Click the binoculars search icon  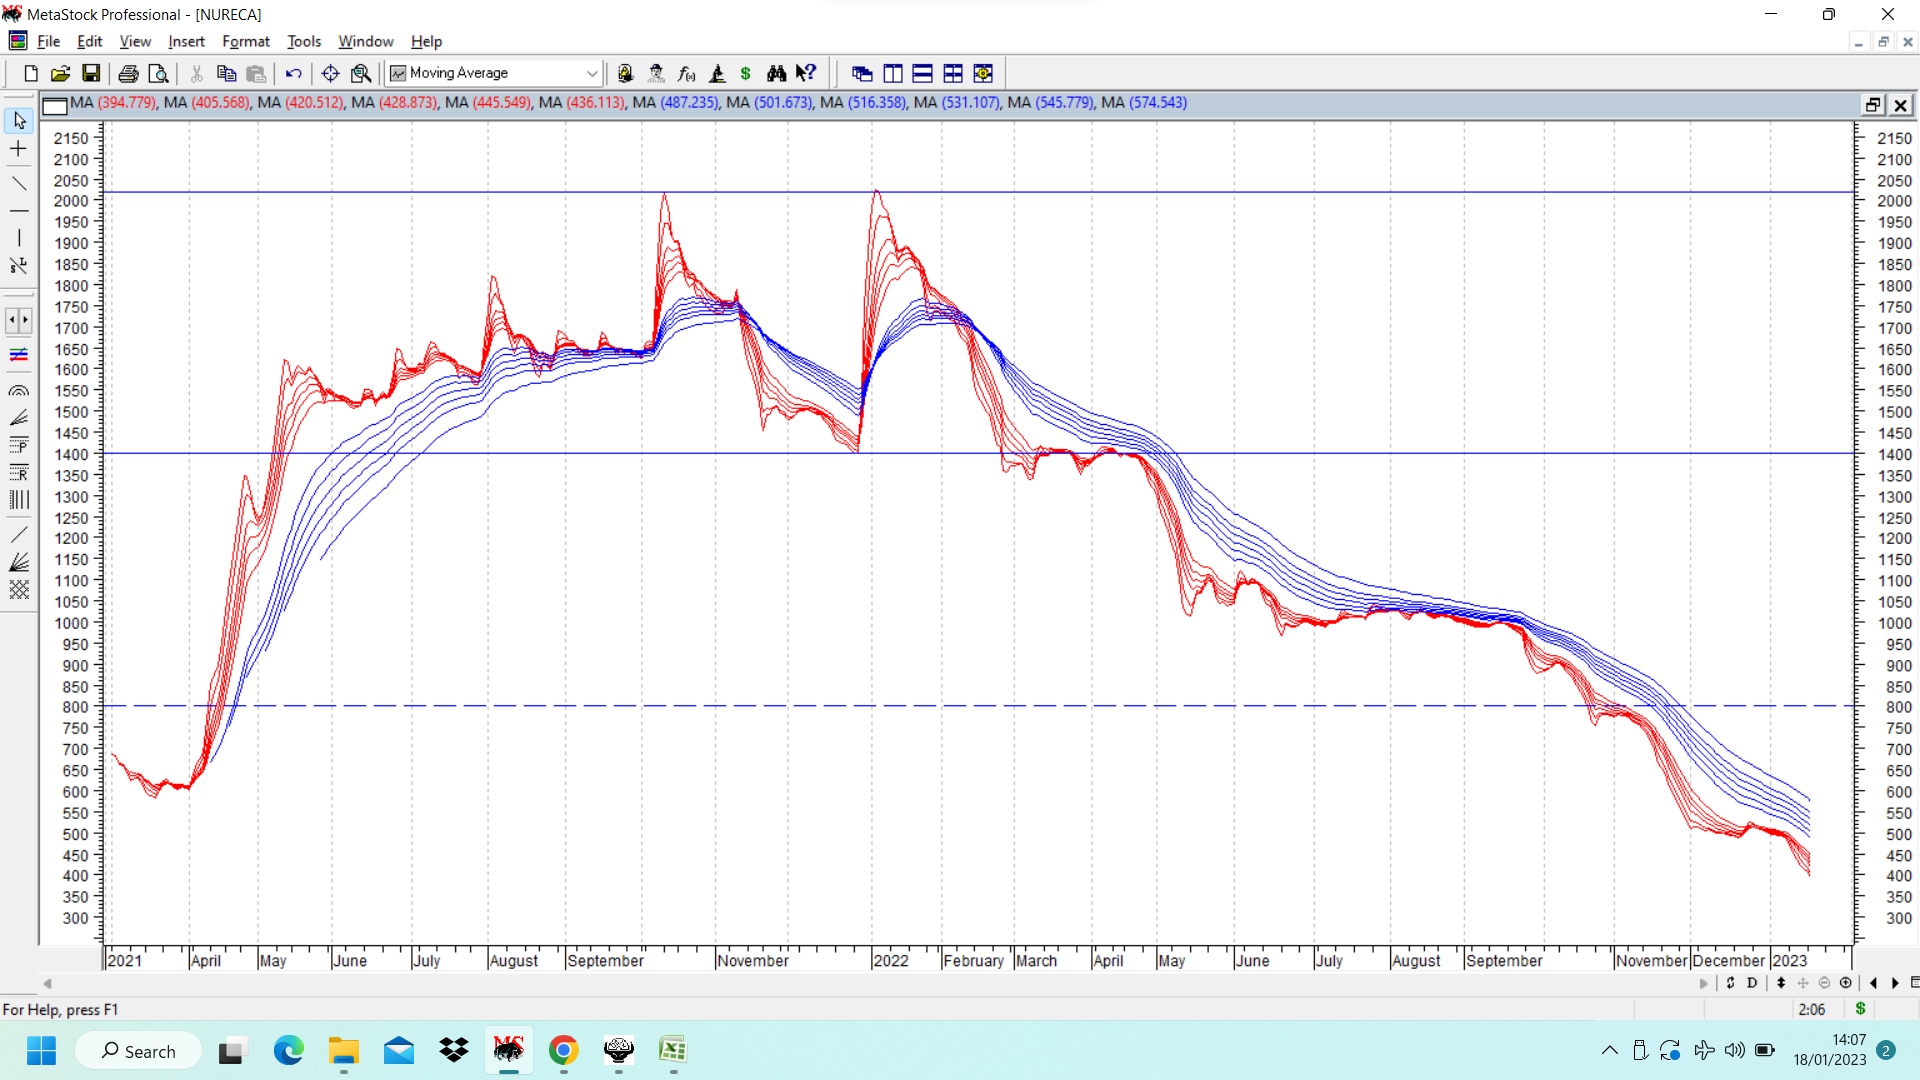[x=776, y=73]
